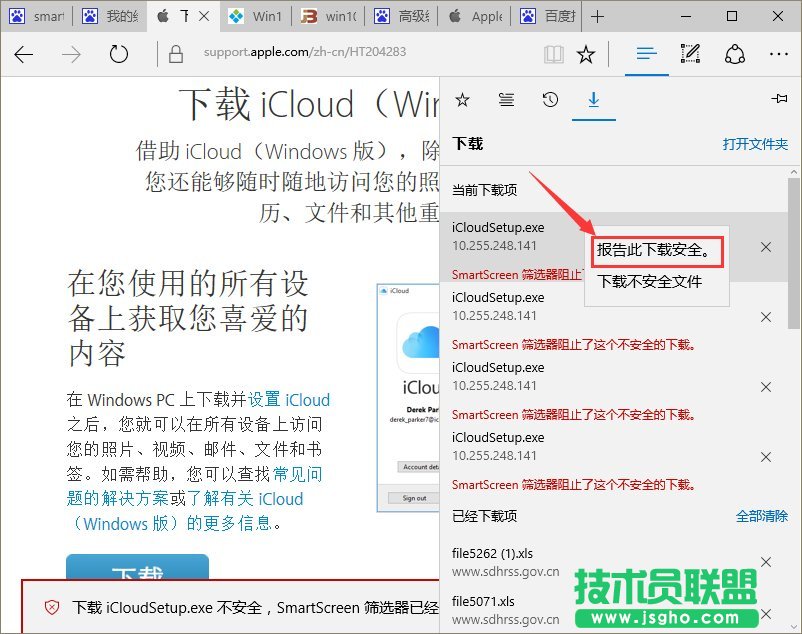802x634 pixels.
Task: Click the address bar URL field
Action: click(x=305, y=52)
